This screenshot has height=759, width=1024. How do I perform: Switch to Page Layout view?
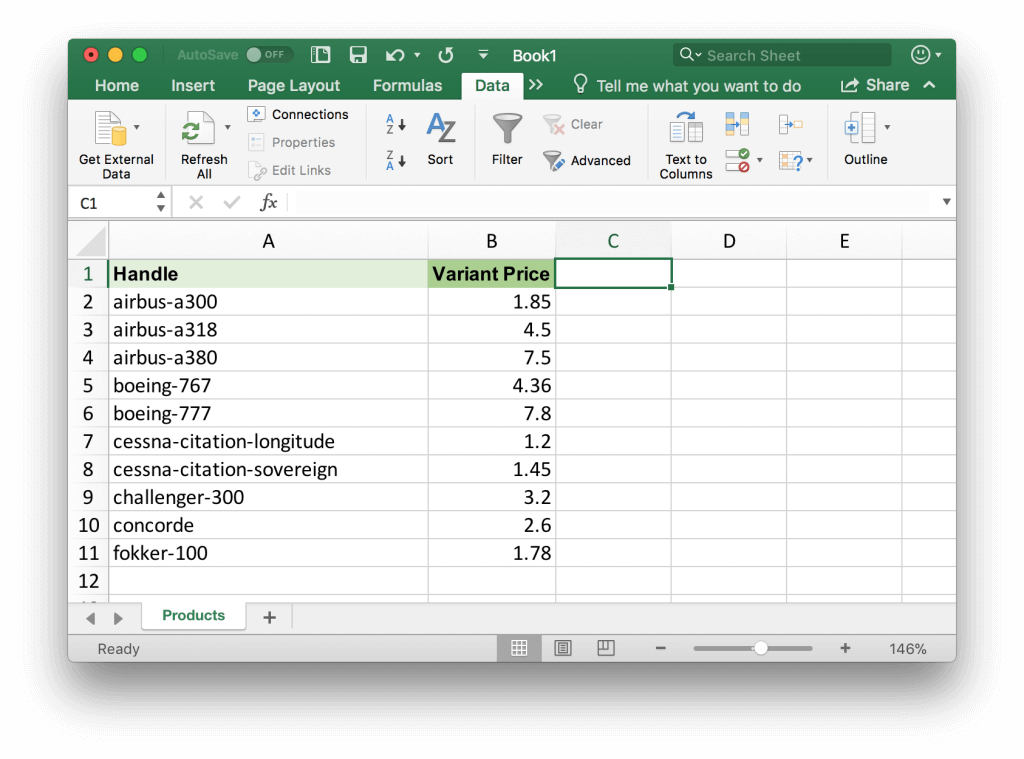click(563, 649)
